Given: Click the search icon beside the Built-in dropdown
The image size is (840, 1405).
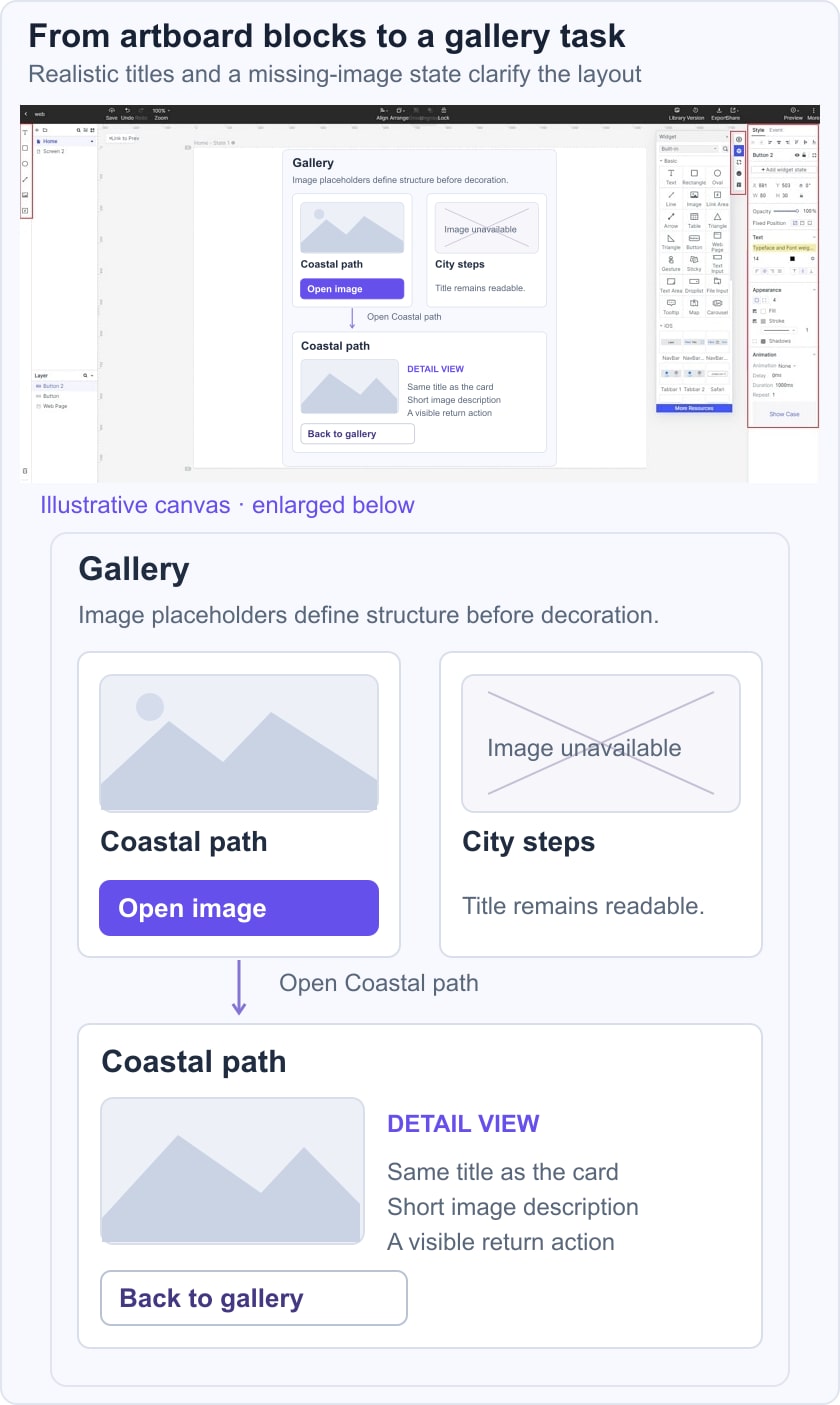Looking at the screenshot, I should (725, 149).
